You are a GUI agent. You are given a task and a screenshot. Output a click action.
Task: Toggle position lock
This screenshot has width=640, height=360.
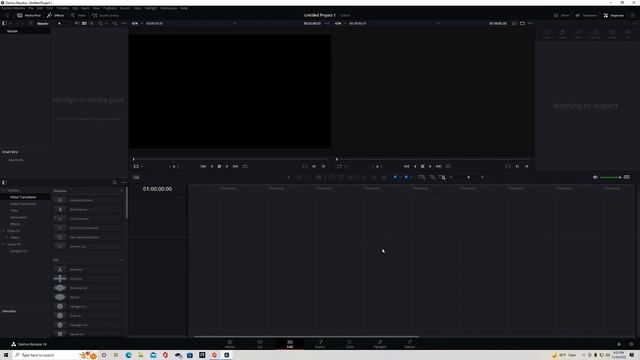(x=384, y=177)
